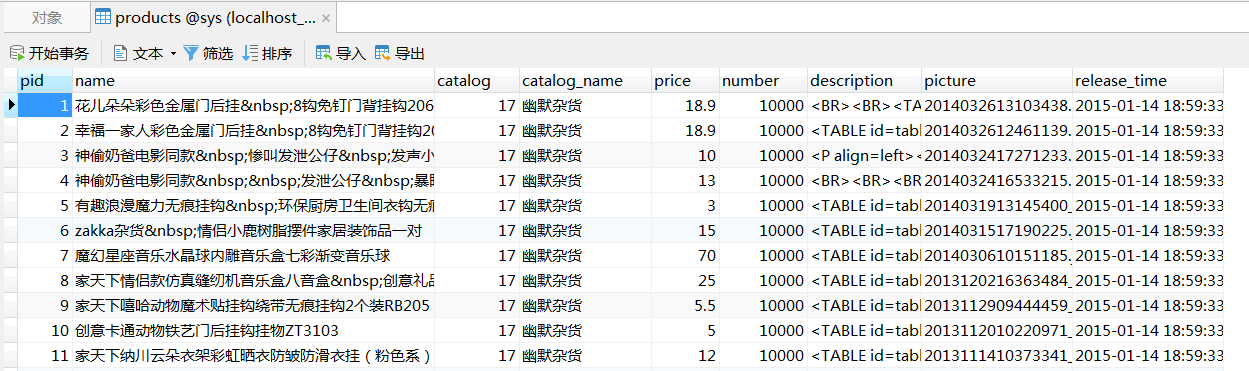Click the 排序 sort icon
The image size is (1249, 371).
pos(250,53)
